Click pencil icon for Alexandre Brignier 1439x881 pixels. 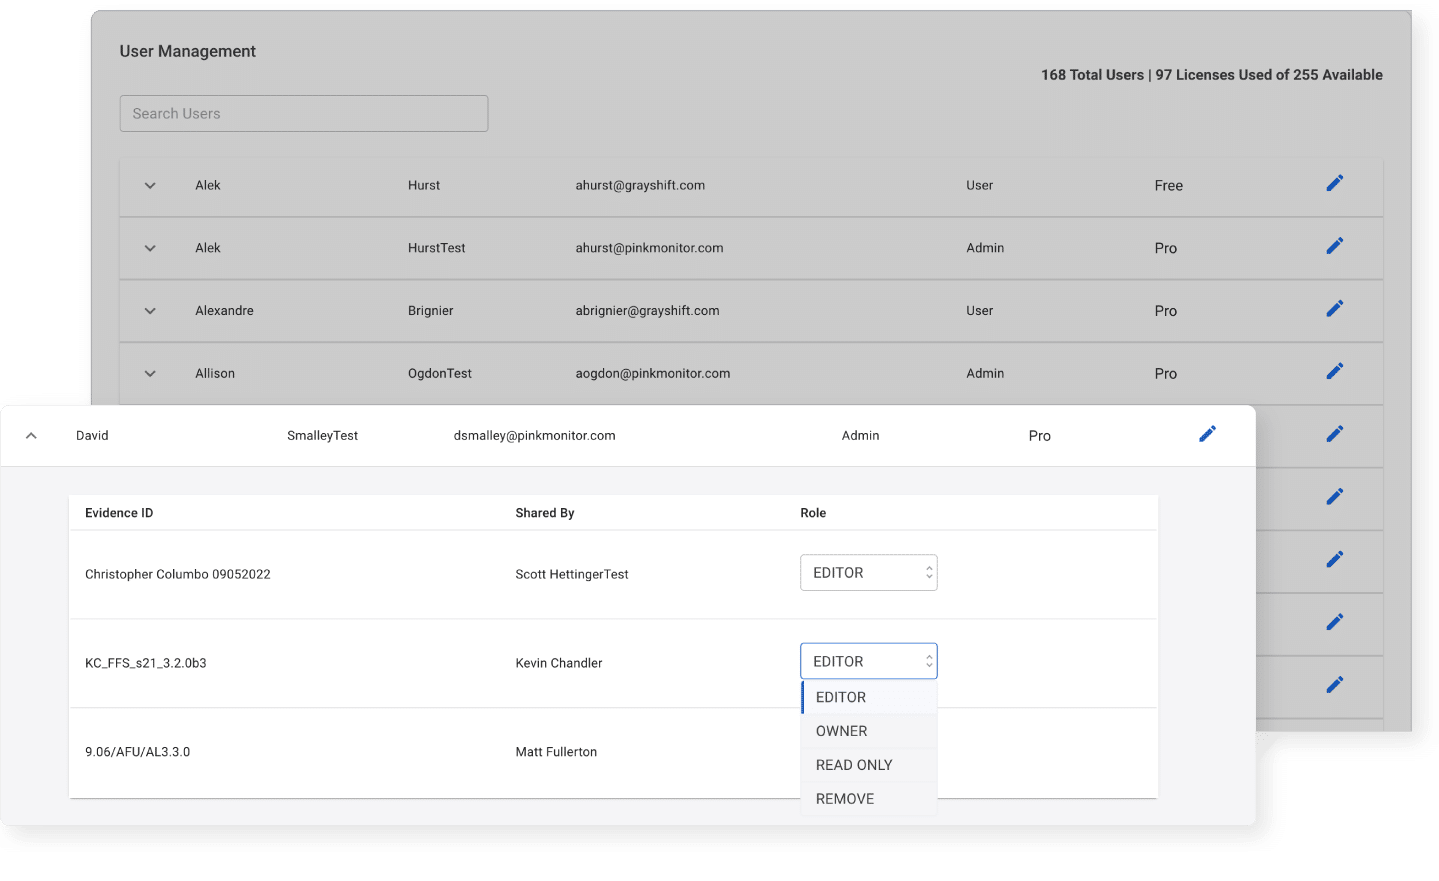click(1334, 309)
